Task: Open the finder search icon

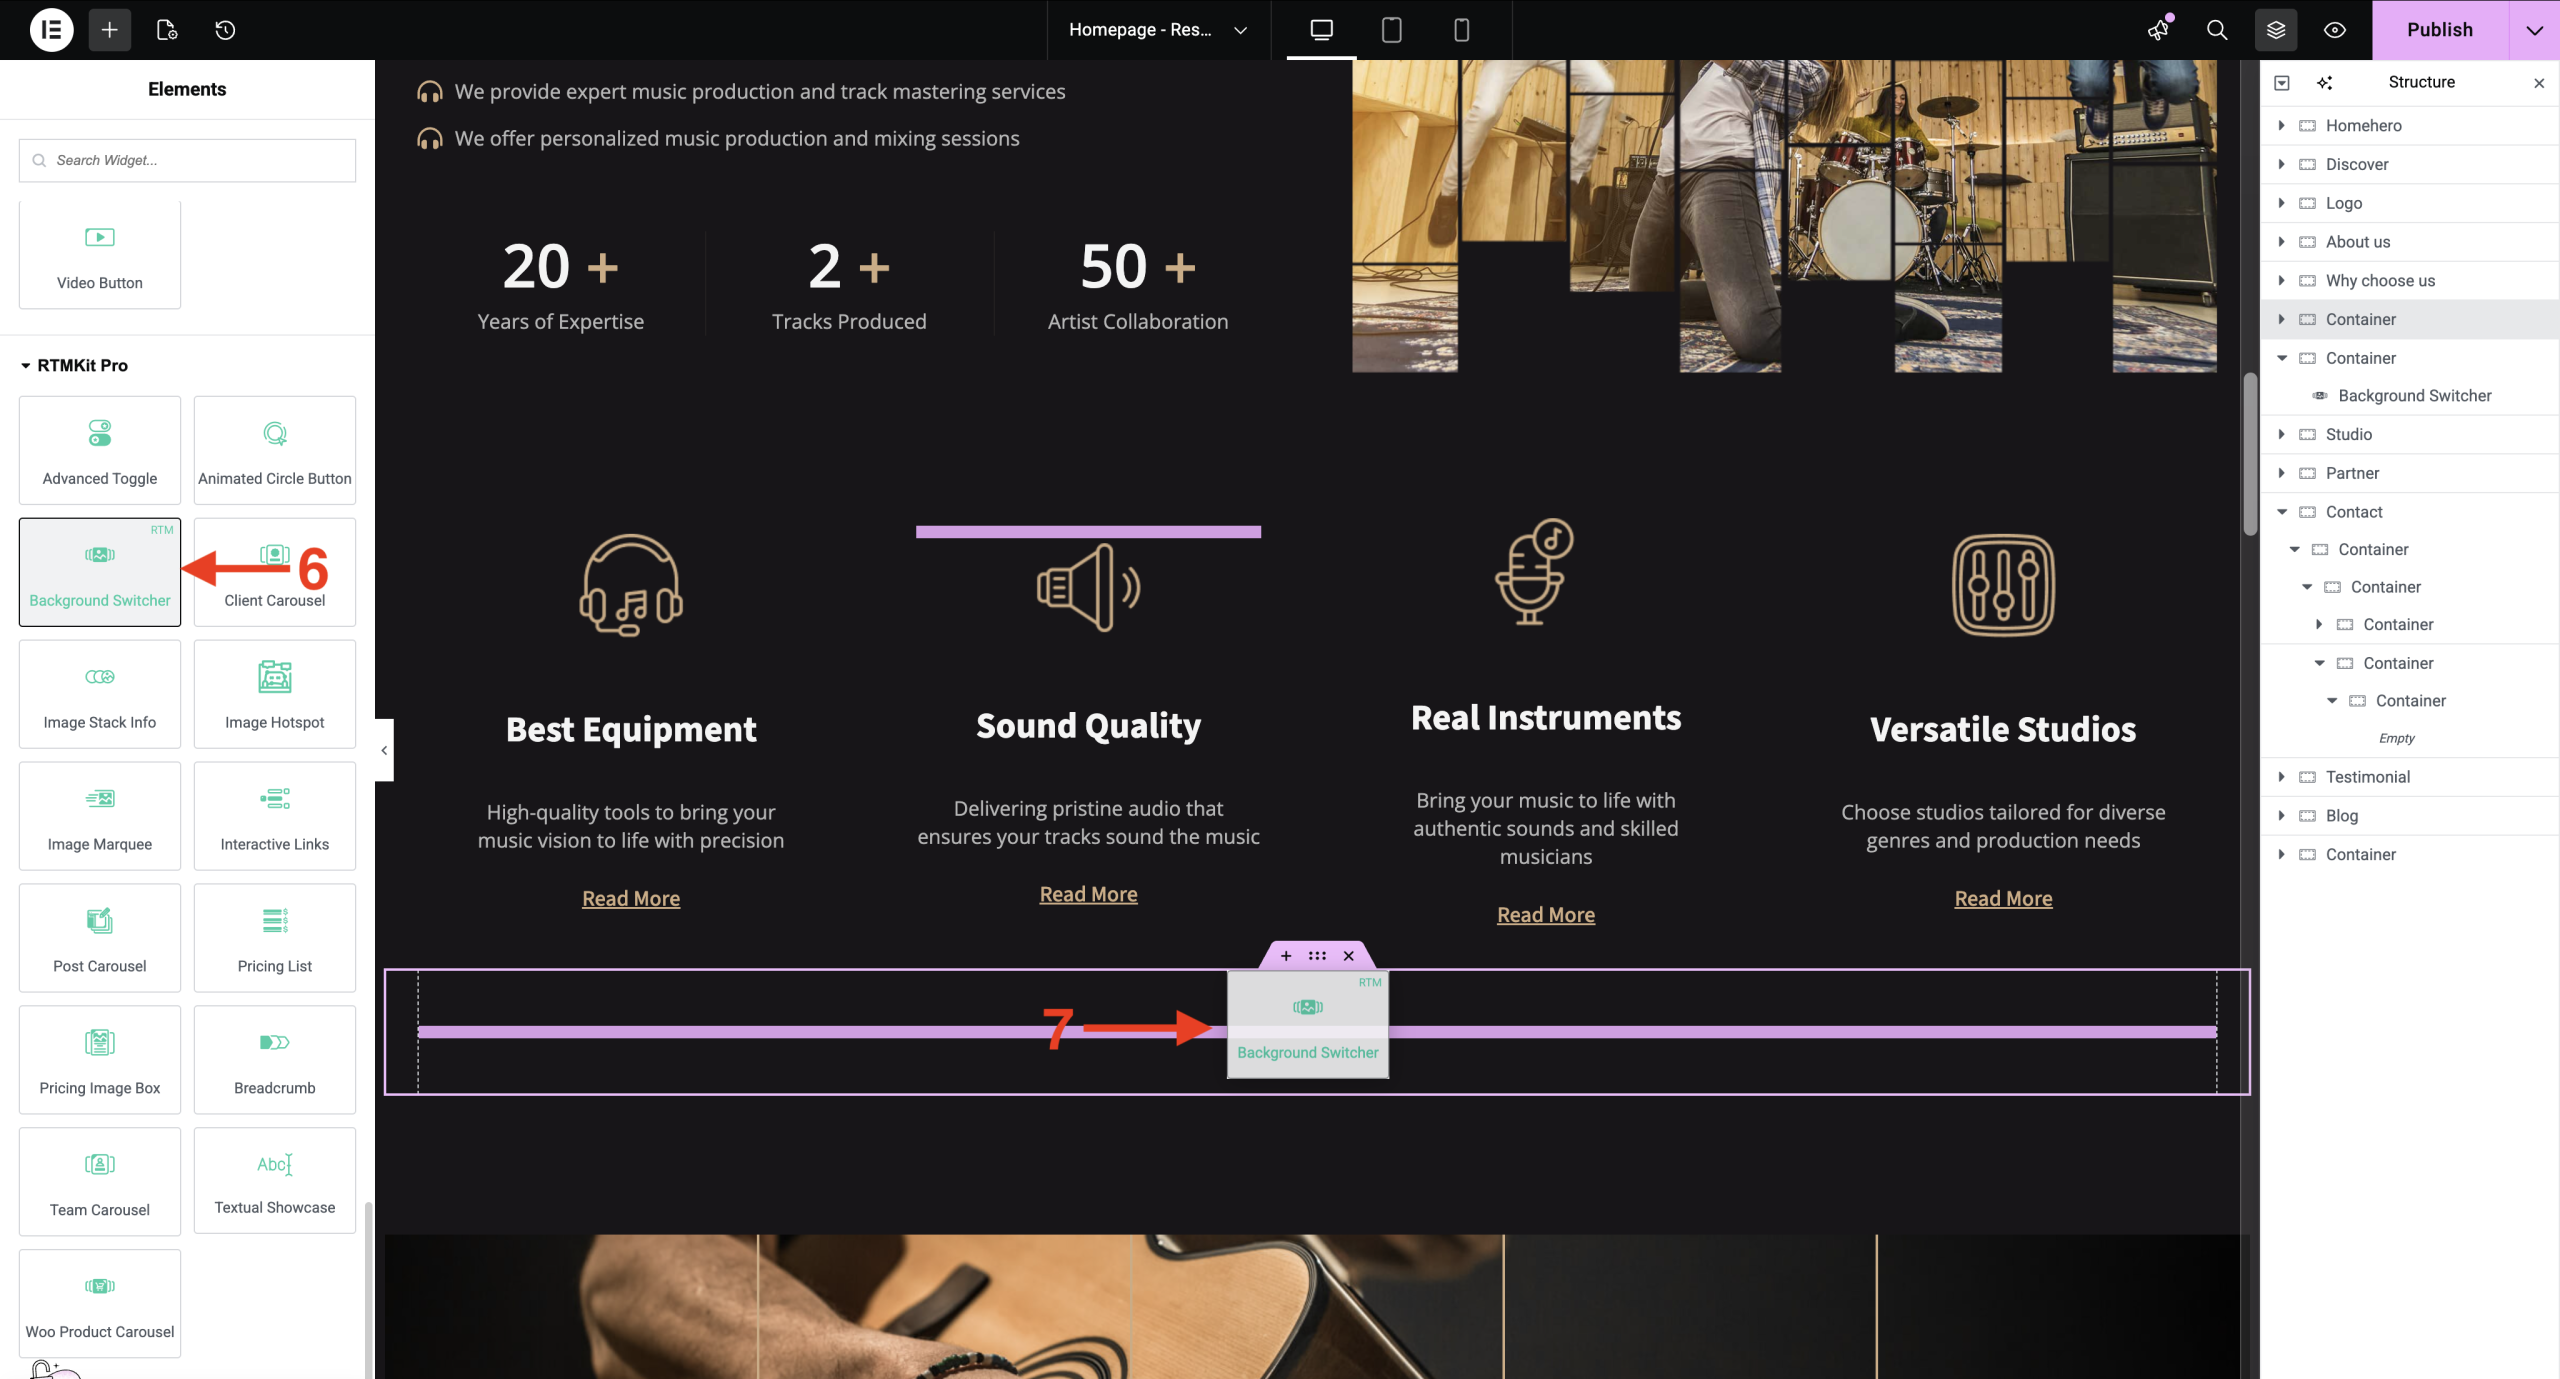Action: pos(2217,30)
